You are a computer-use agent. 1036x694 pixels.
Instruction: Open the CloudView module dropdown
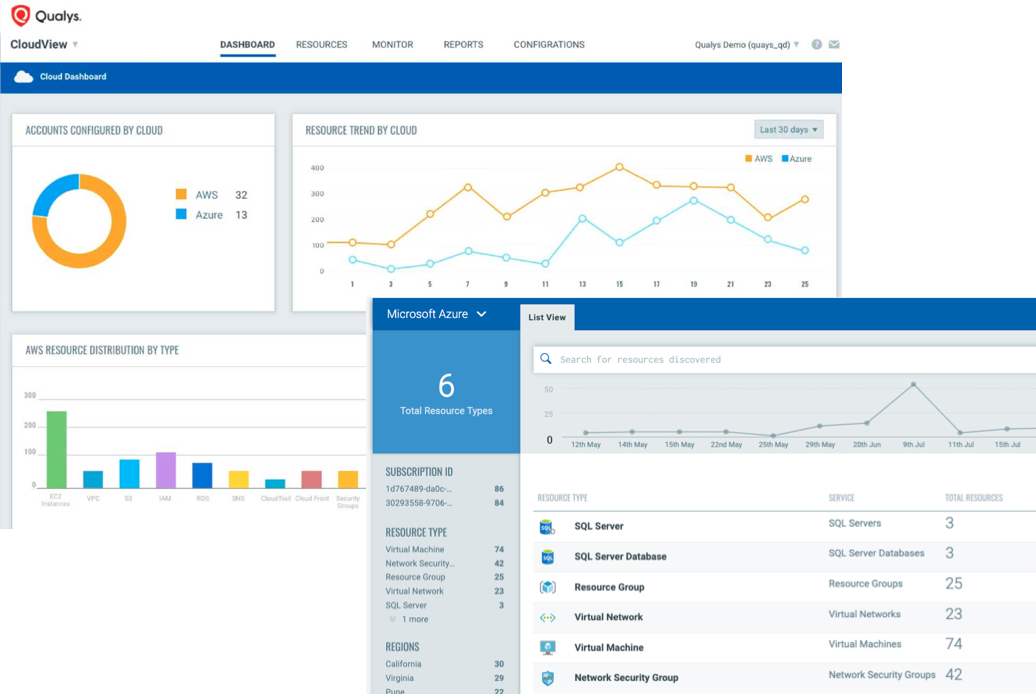(44, 44)
